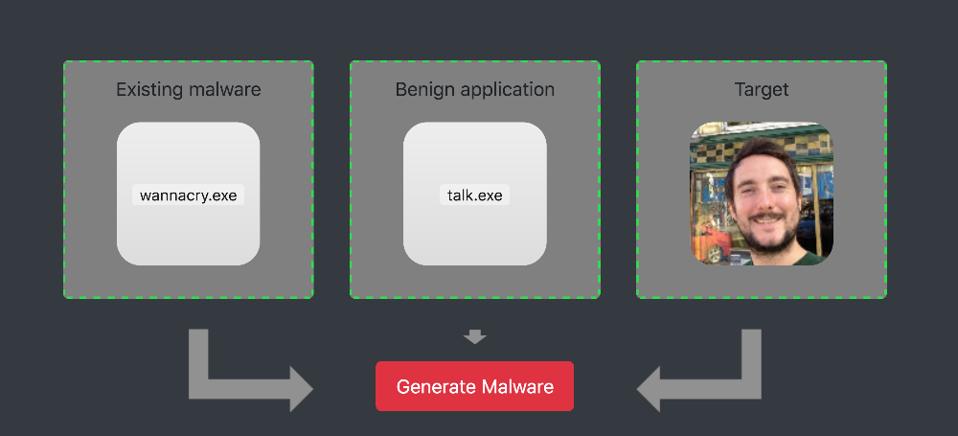Select the wannacry.exe file icon
The width and height of the screenshot is (958, 436).
tap(188, 194)
